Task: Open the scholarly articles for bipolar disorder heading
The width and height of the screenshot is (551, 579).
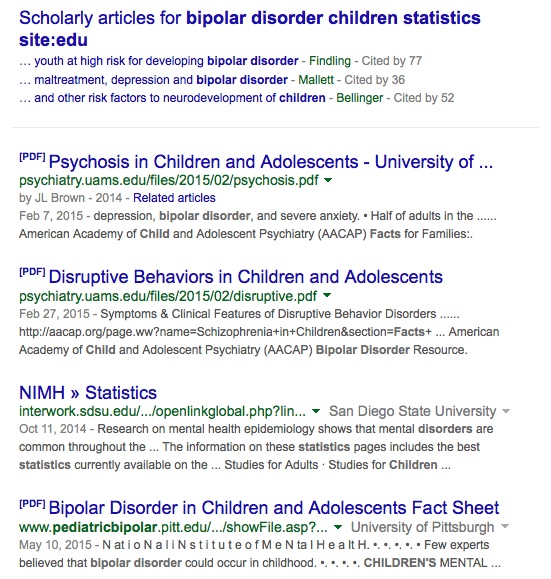Action: 250,29
